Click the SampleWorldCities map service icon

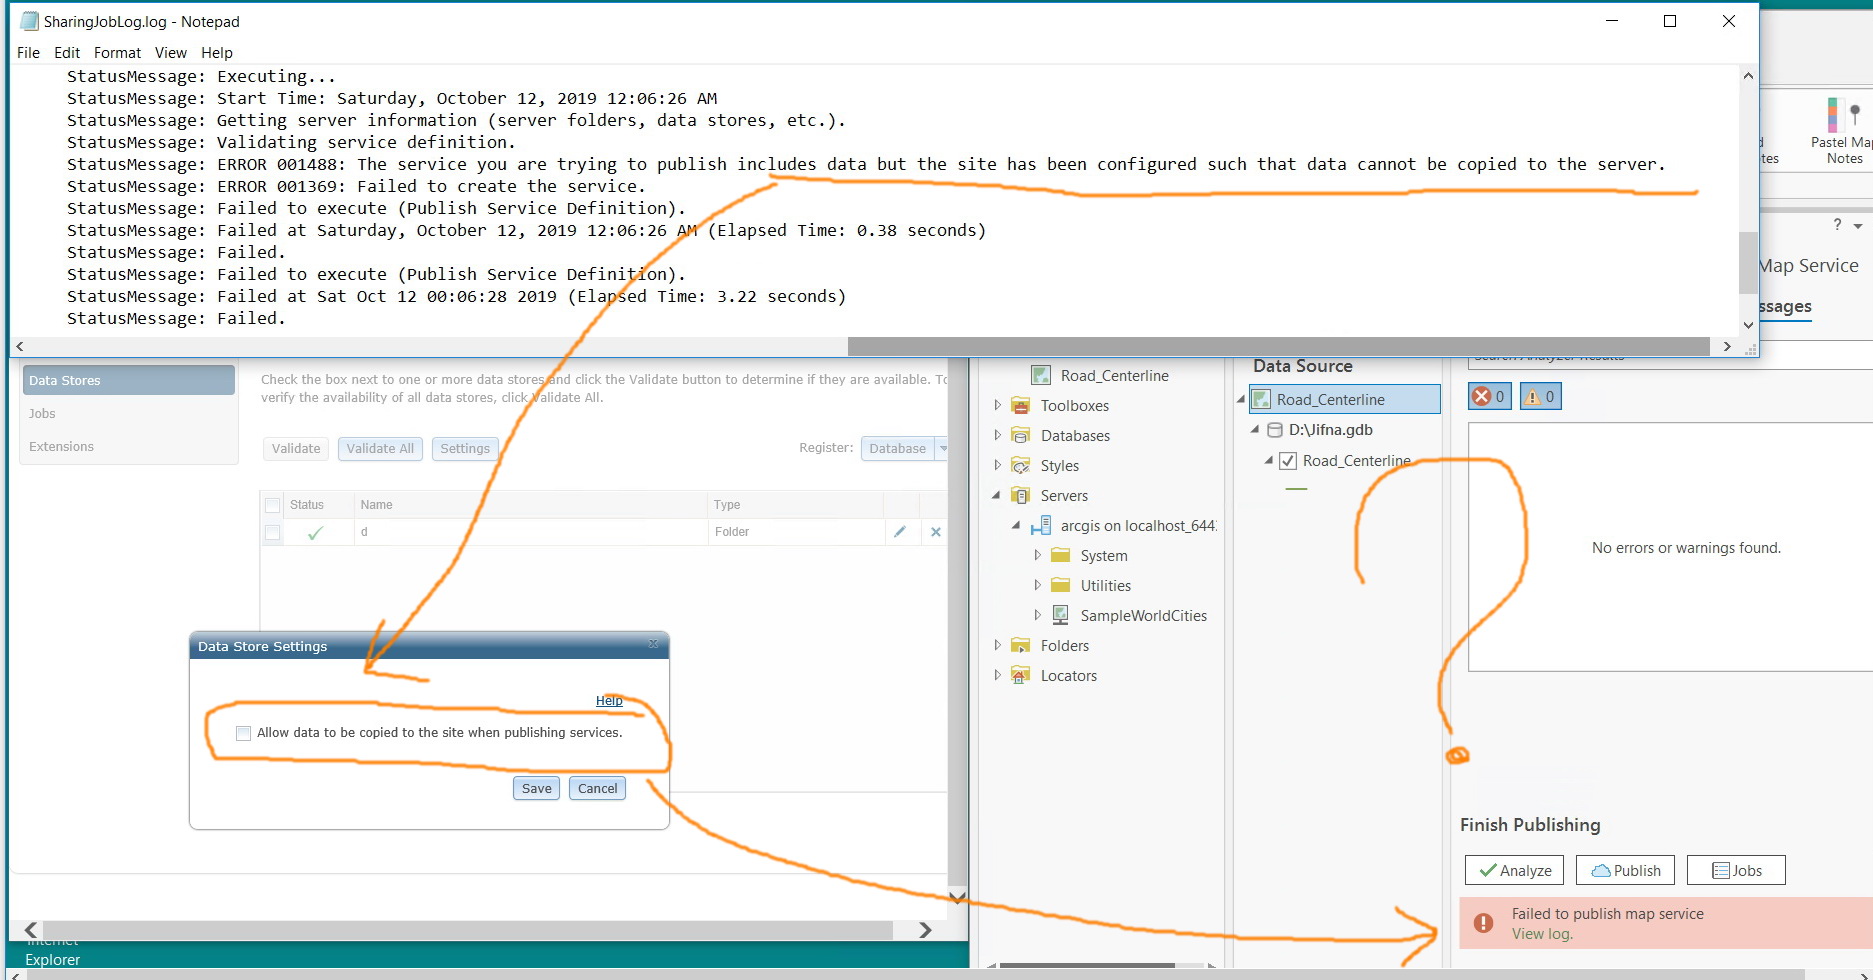(1061, 615)
